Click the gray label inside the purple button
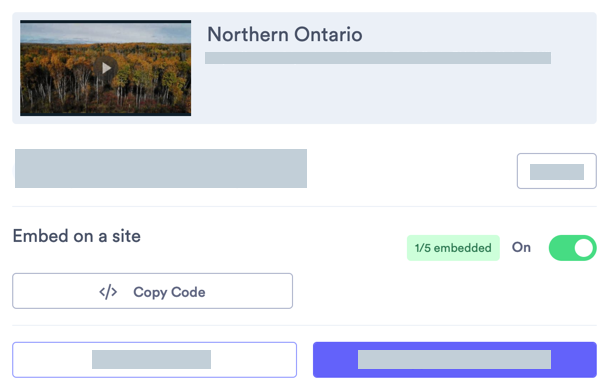This screenshot has height=391, width=614. [454, 359]
